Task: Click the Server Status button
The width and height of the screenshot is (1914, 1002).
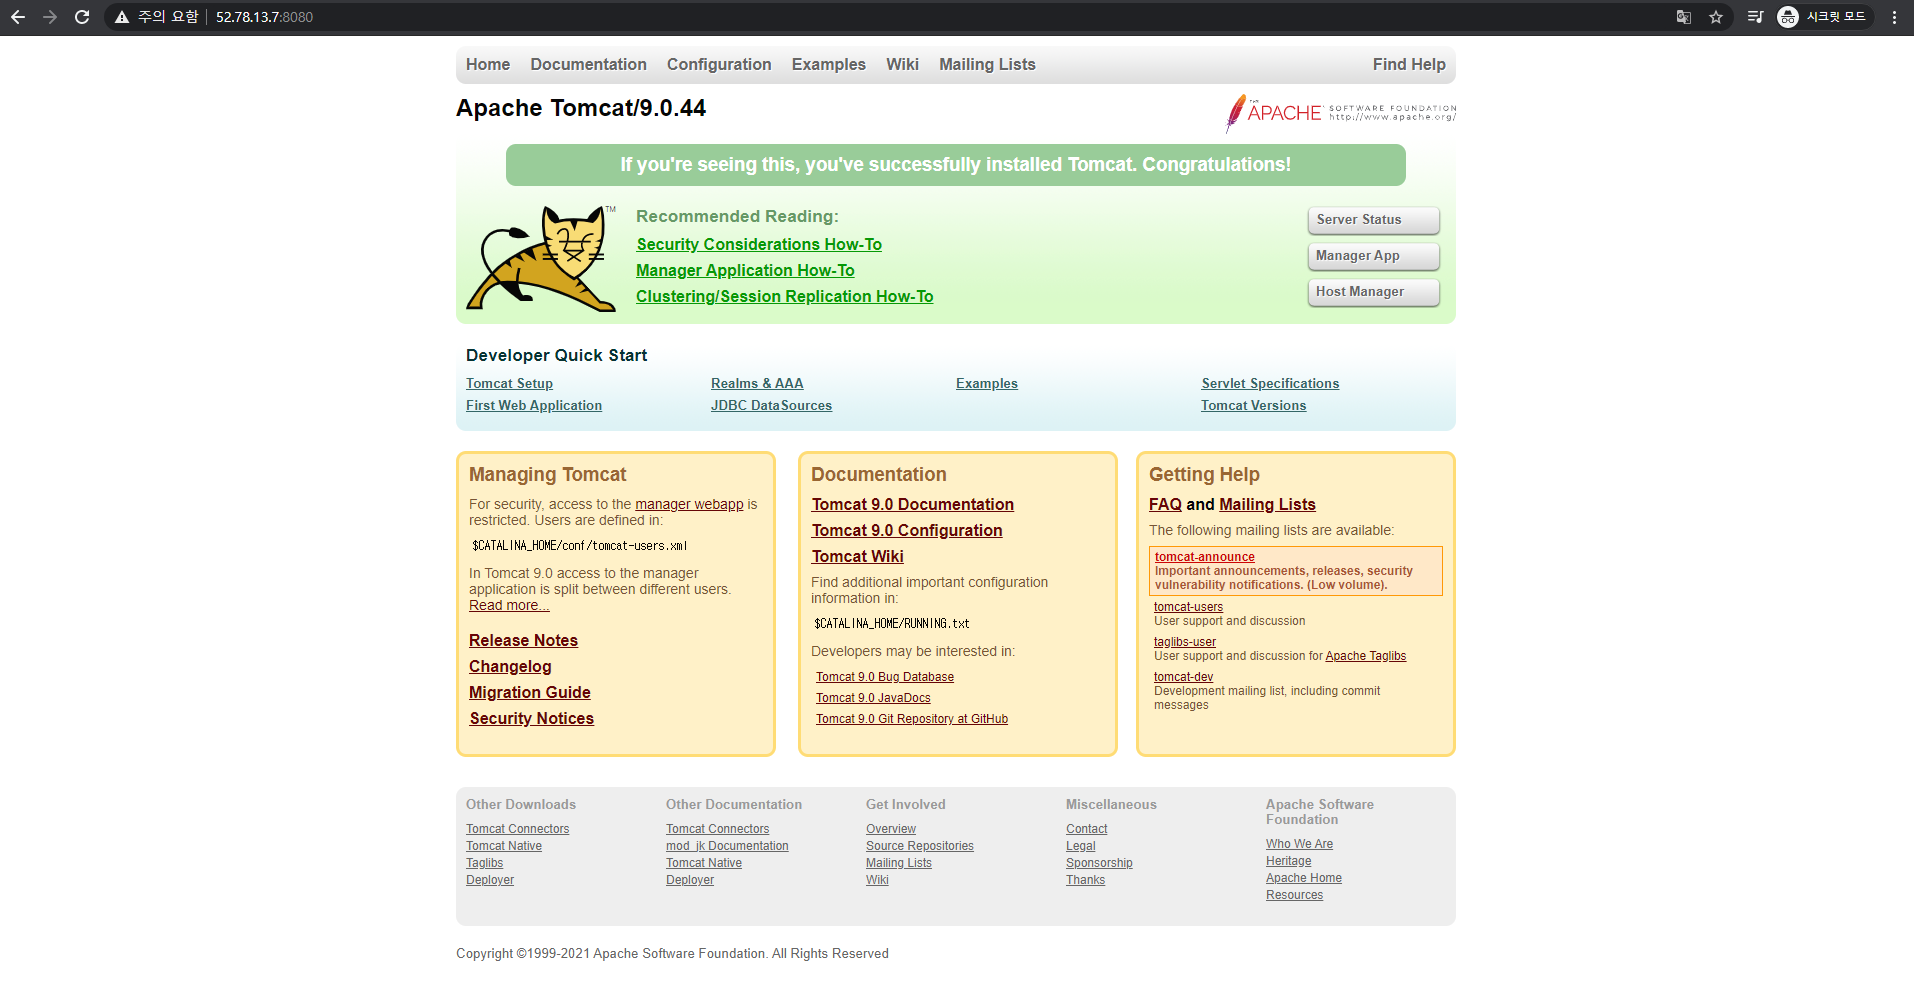Action: pyautogui.click(x=1373, y=220)
